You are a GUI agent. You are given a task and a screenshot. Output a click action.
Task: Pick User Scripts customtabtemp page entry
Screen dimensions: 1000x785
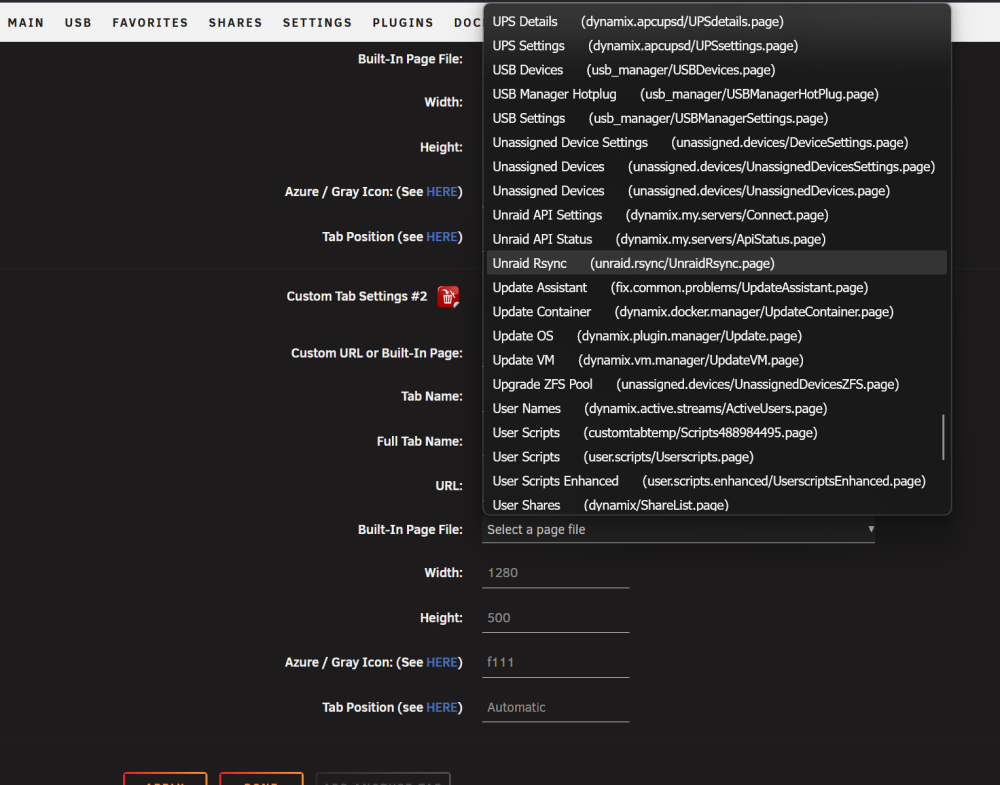716,433
